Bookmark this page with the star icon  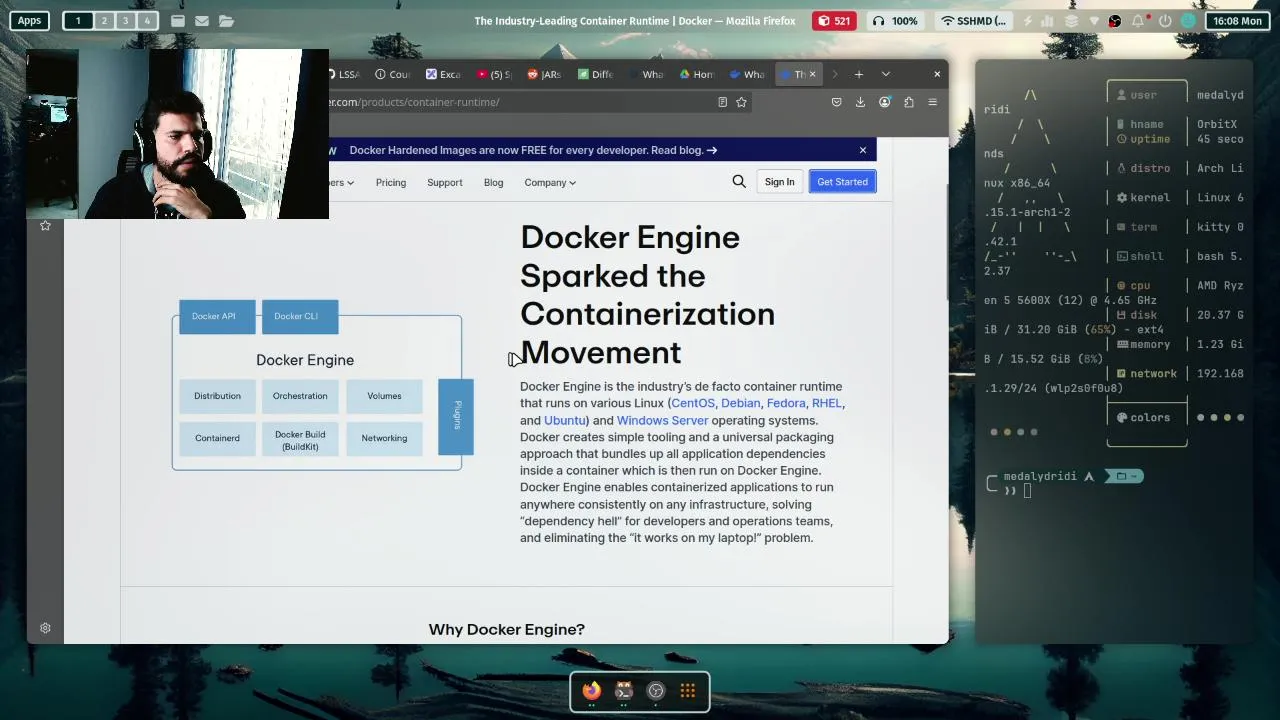point(741,102)
